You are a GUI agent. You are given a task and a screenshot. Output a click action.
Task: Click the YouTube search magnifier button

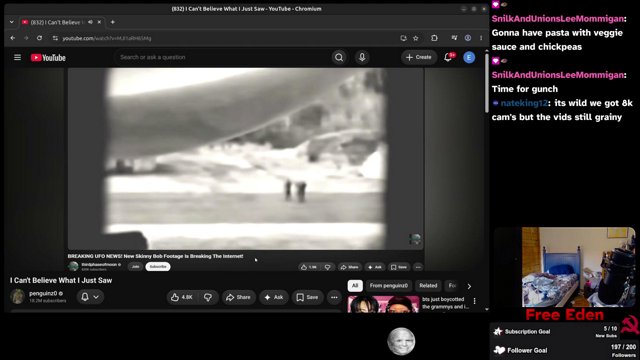(339, 58)
